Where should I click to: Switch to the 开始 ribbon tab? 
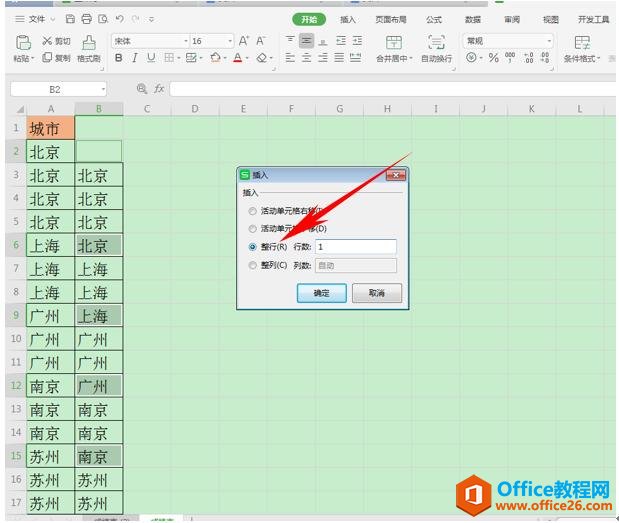click(309, 19)
